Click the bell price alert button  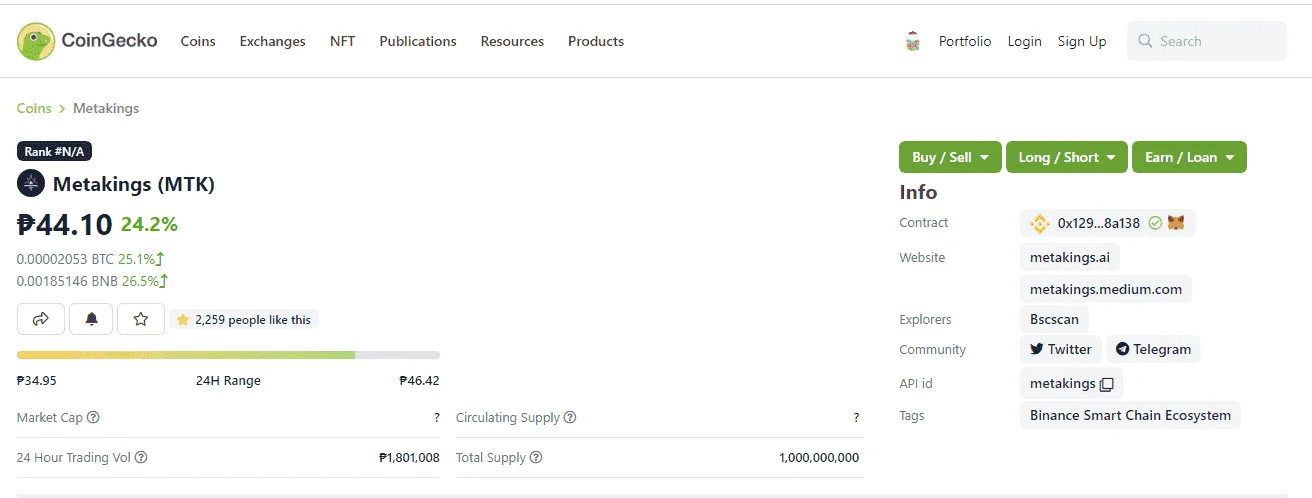pos(91,319)
